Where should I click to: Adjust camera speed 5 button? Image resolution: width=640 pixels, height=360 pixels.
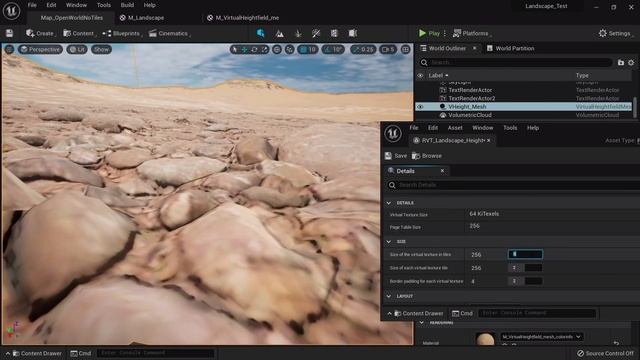[x=388, y=49]
